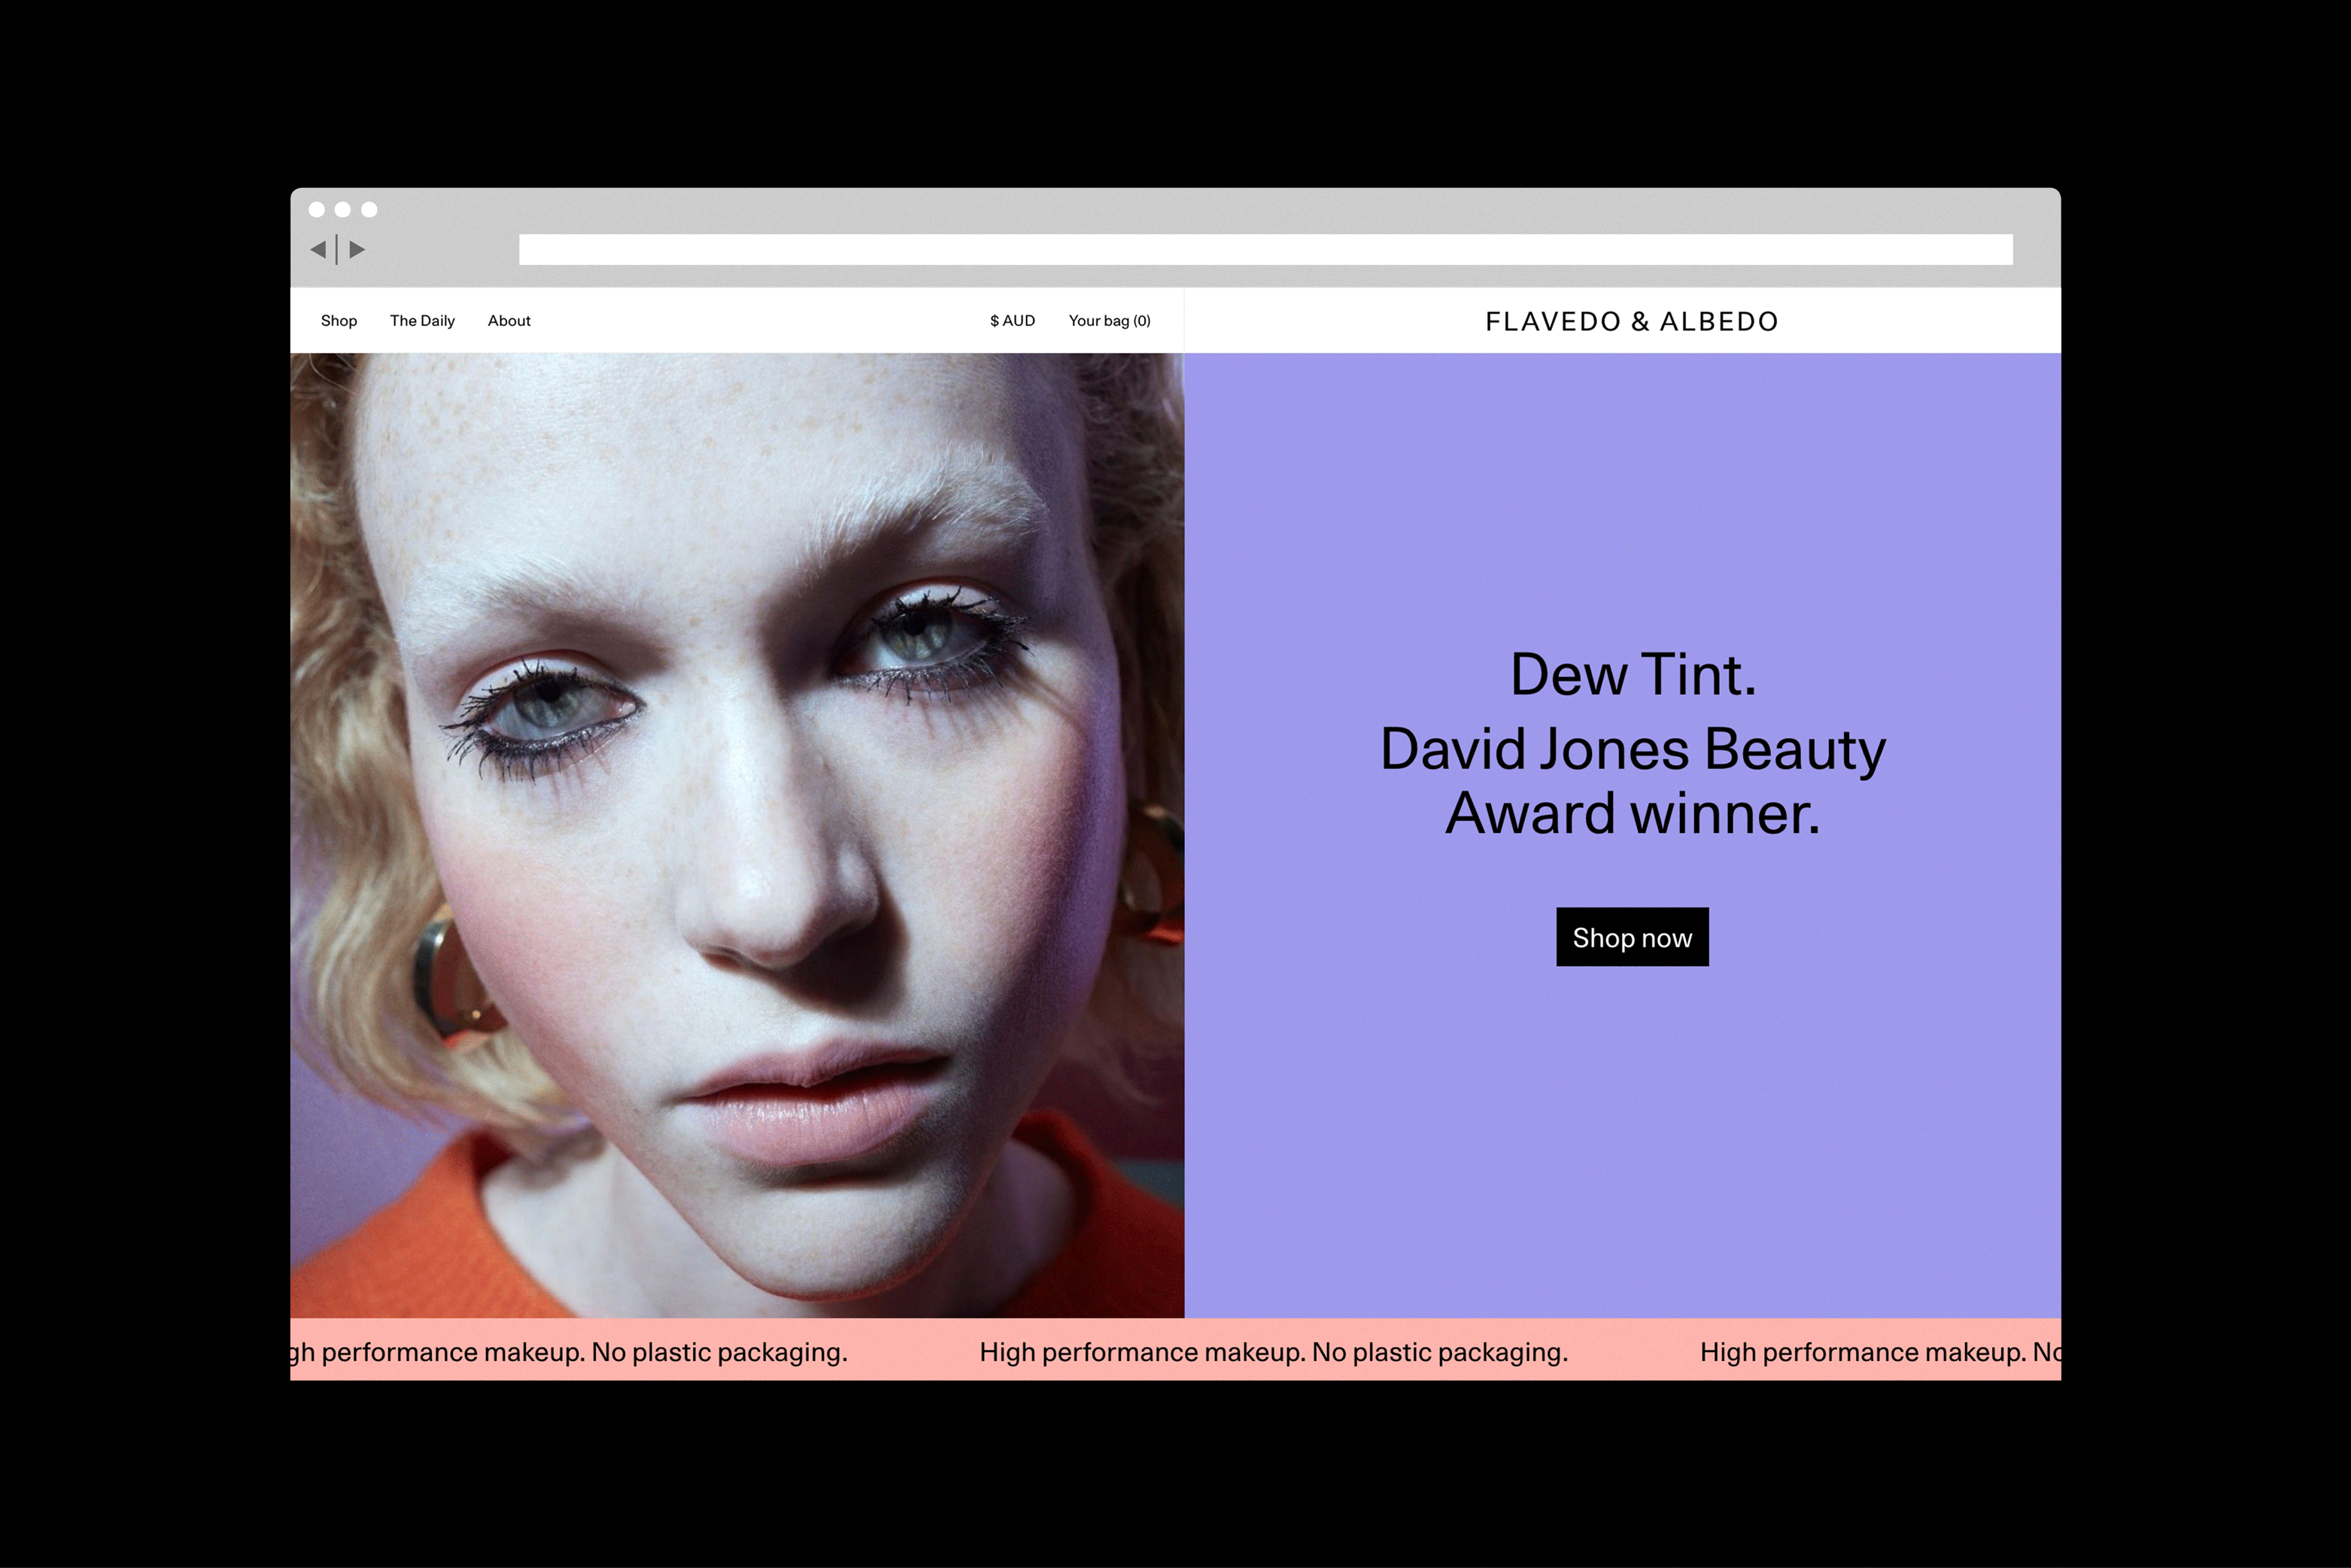Click the browser forward arrow
The height and width of the screenshot is (1568, 2351).
pos(357,249)
